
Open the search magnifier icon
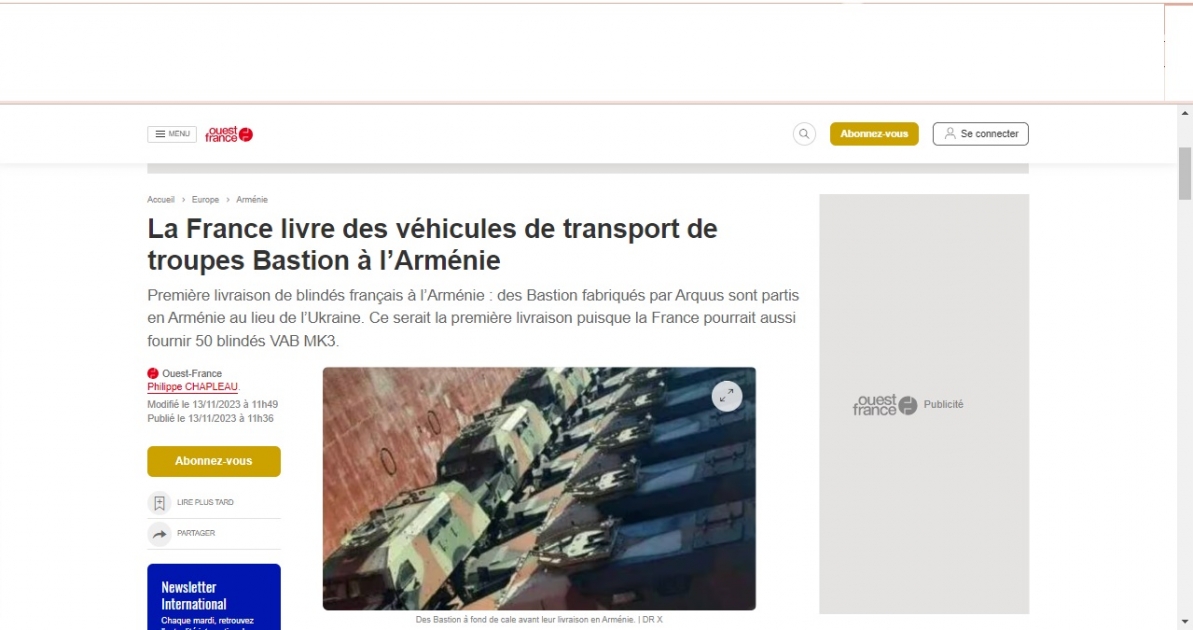pos(804,134)
